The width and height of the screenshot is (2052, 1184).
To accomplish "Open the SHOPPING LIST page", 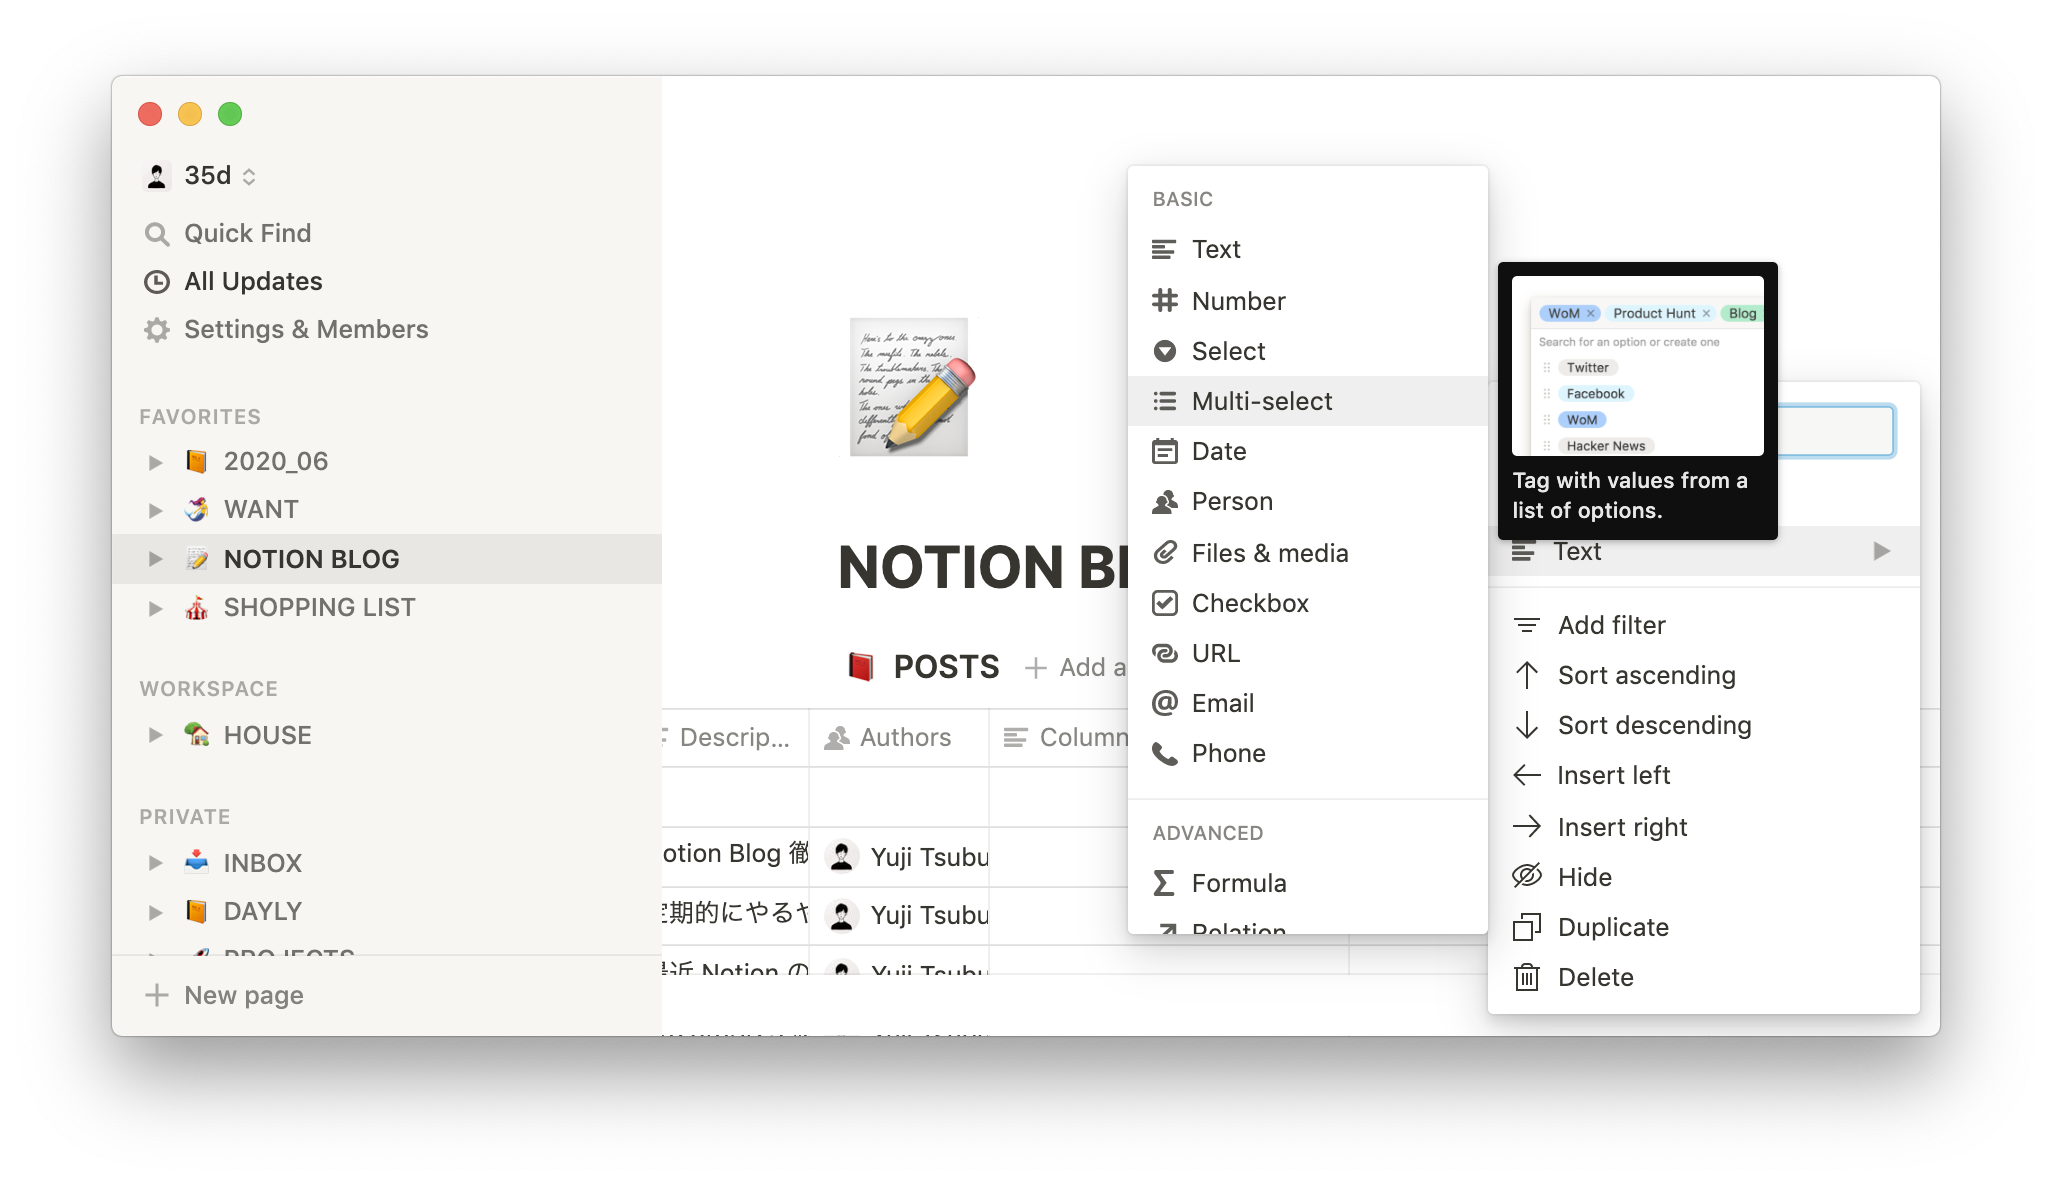I will (x=386, y=607).
